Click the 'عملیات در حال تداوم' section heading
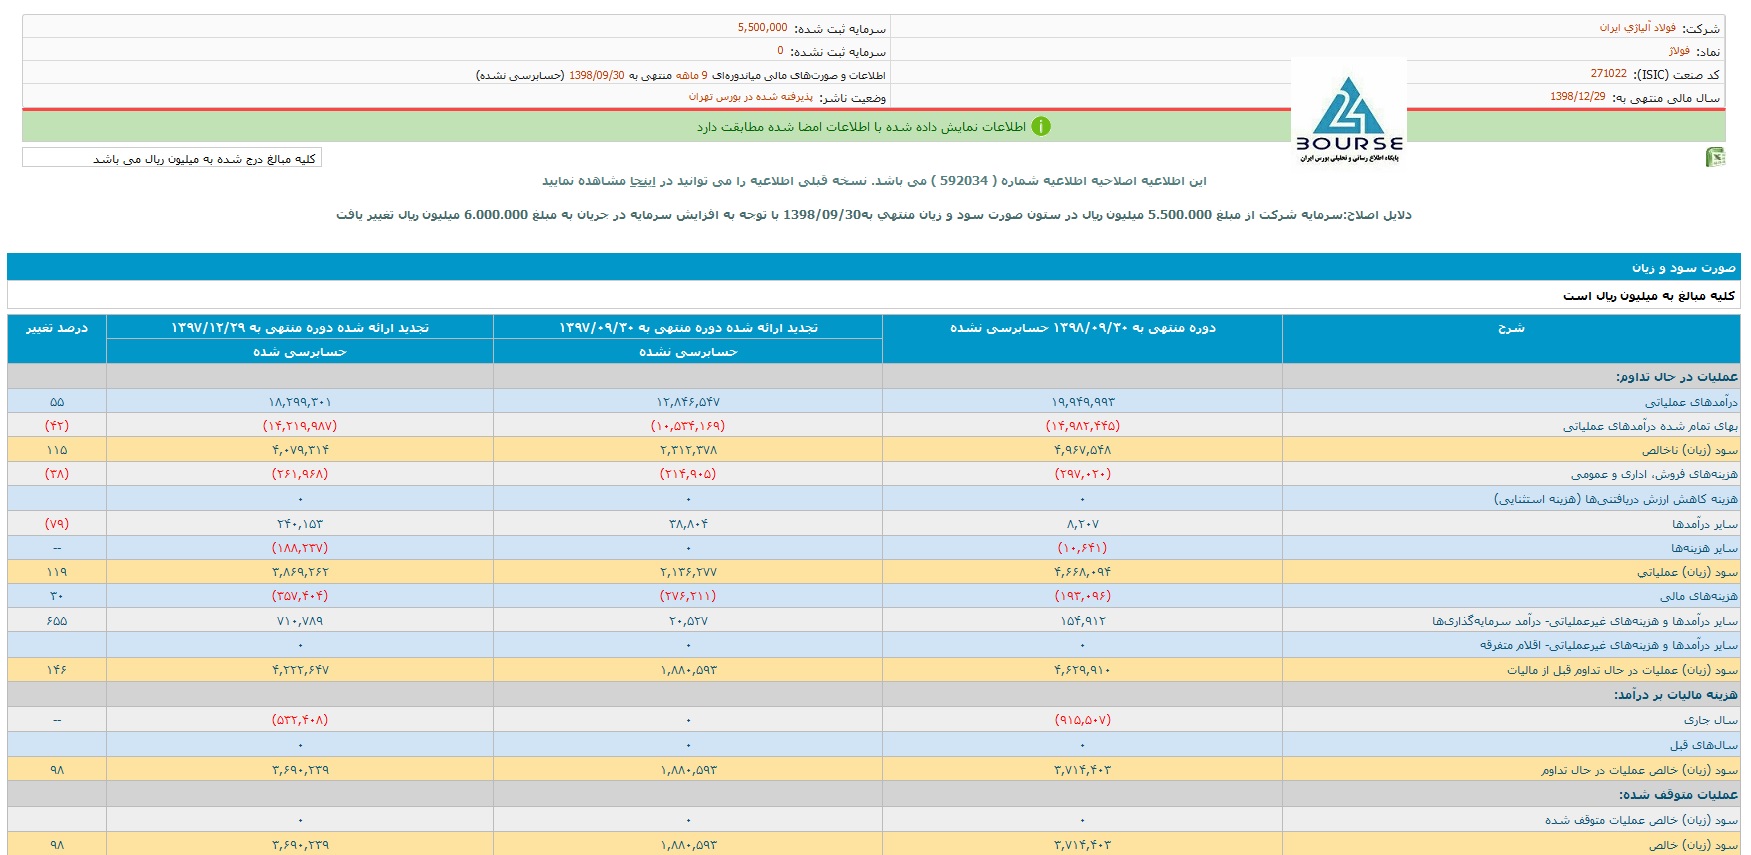This screenshot has height=855, width=1751. click(1677, 377)
